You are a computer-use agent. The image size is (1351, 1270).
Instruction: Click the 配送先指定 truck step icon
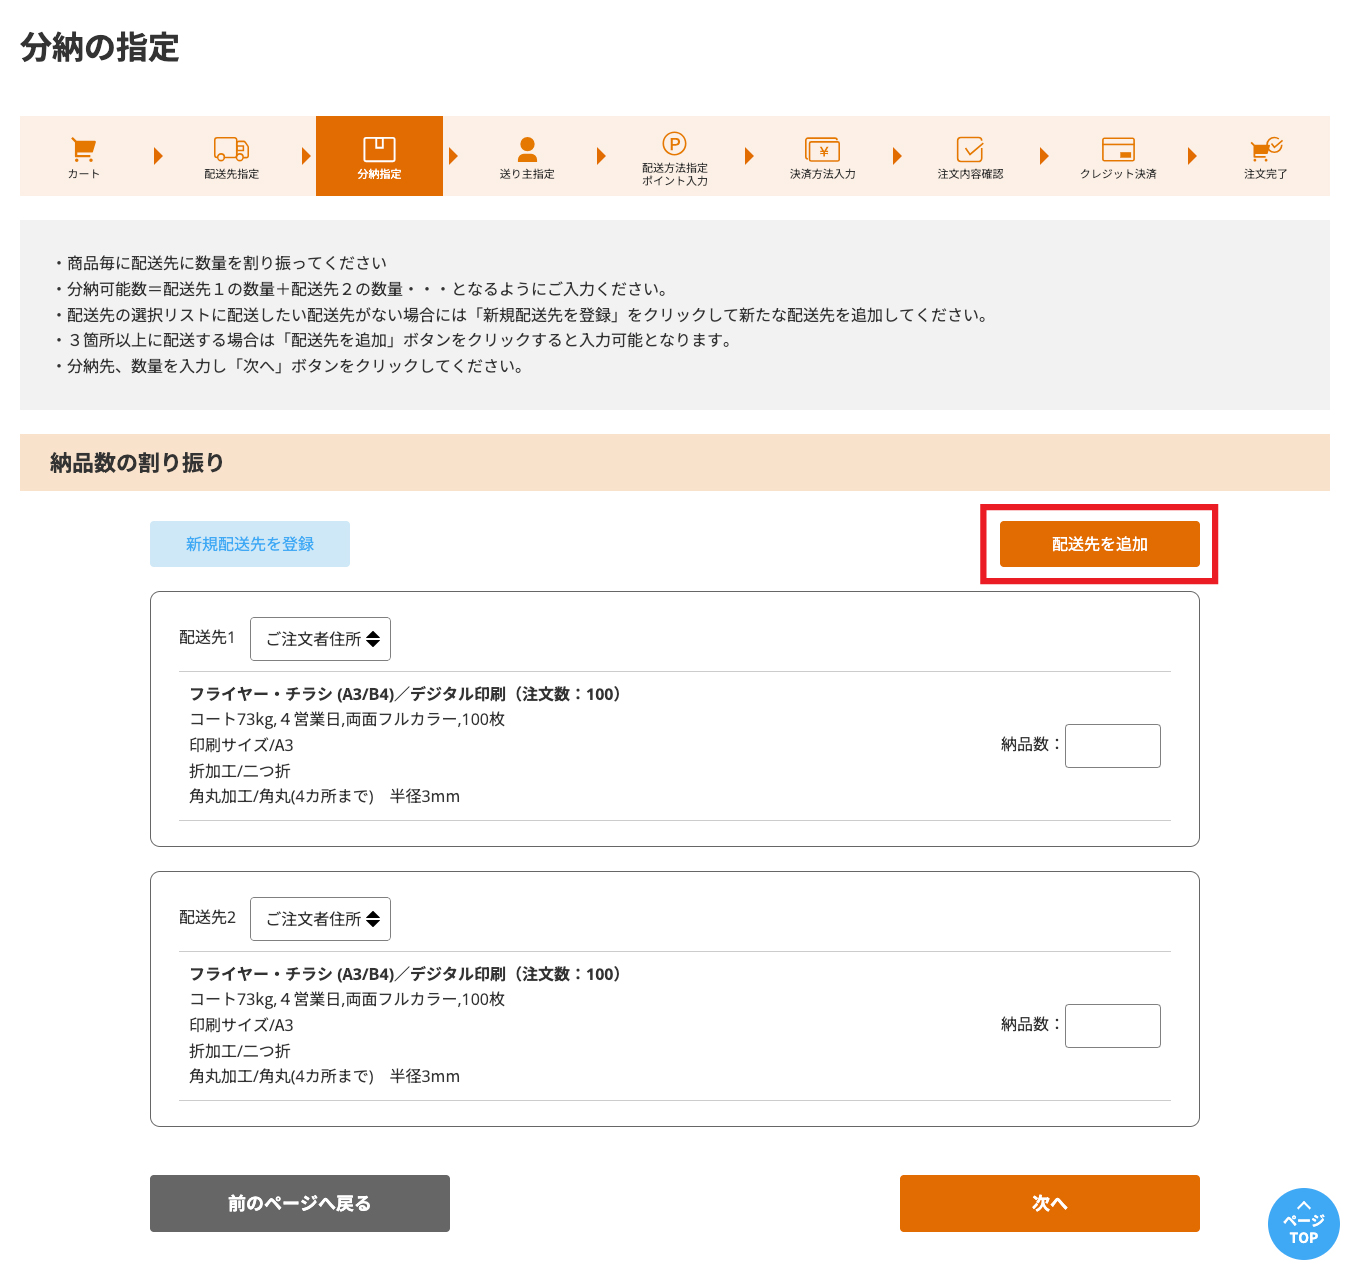coord(231,149)
